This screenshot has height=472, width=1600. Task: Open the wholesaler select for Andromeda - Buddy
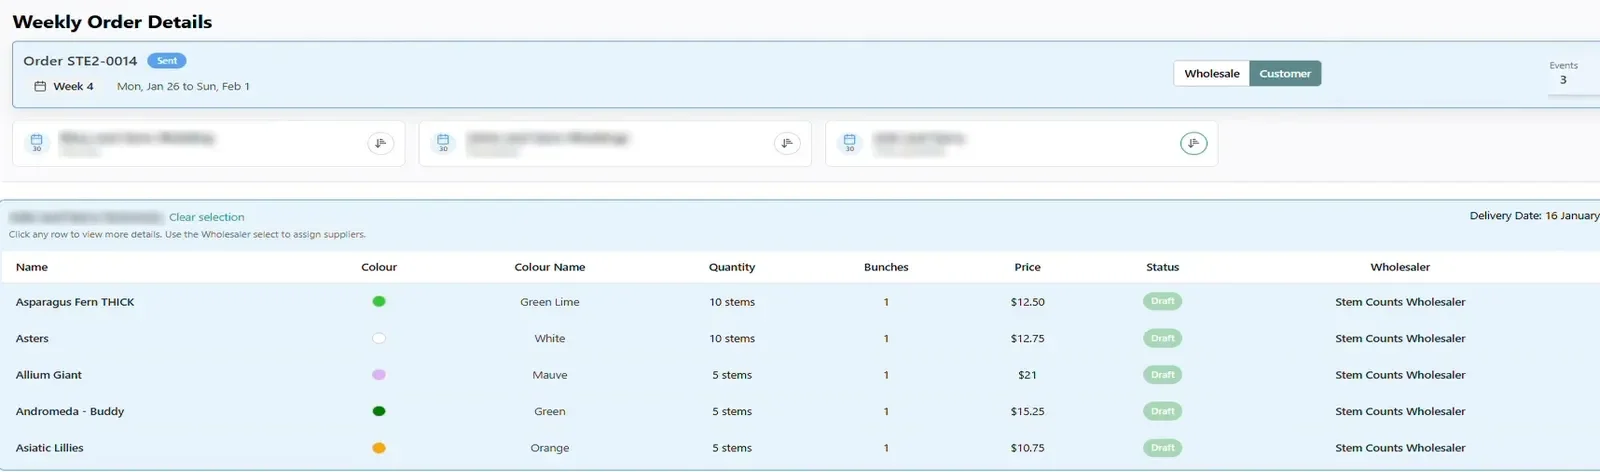[x=1400, y=412]
